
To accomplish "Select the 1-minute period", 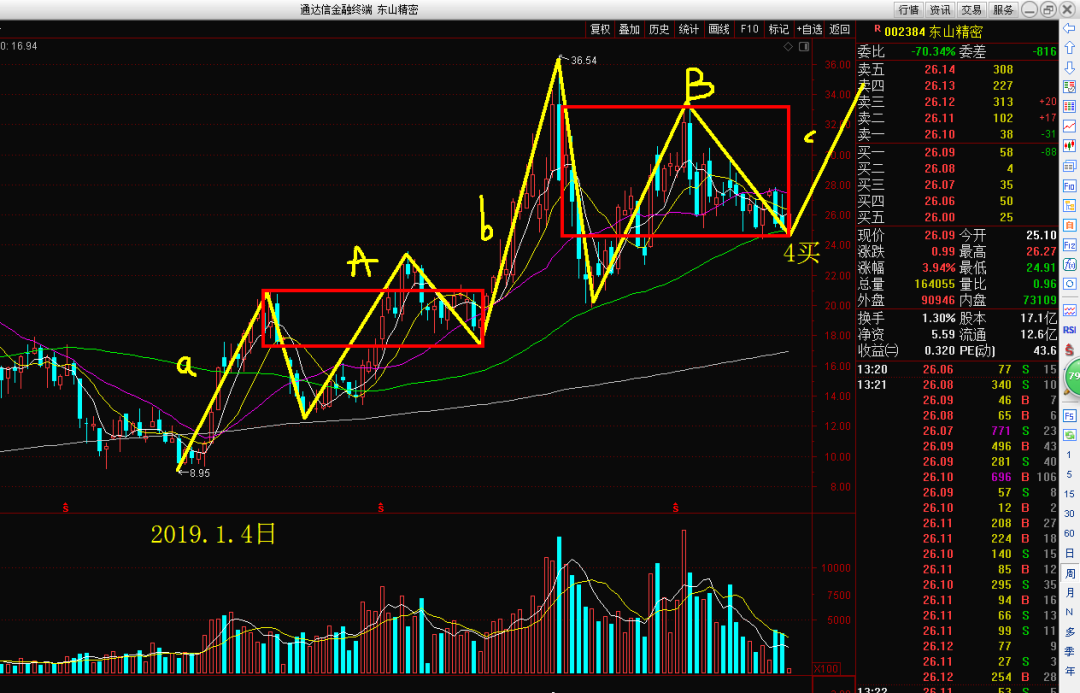I will click(1070, 455).
